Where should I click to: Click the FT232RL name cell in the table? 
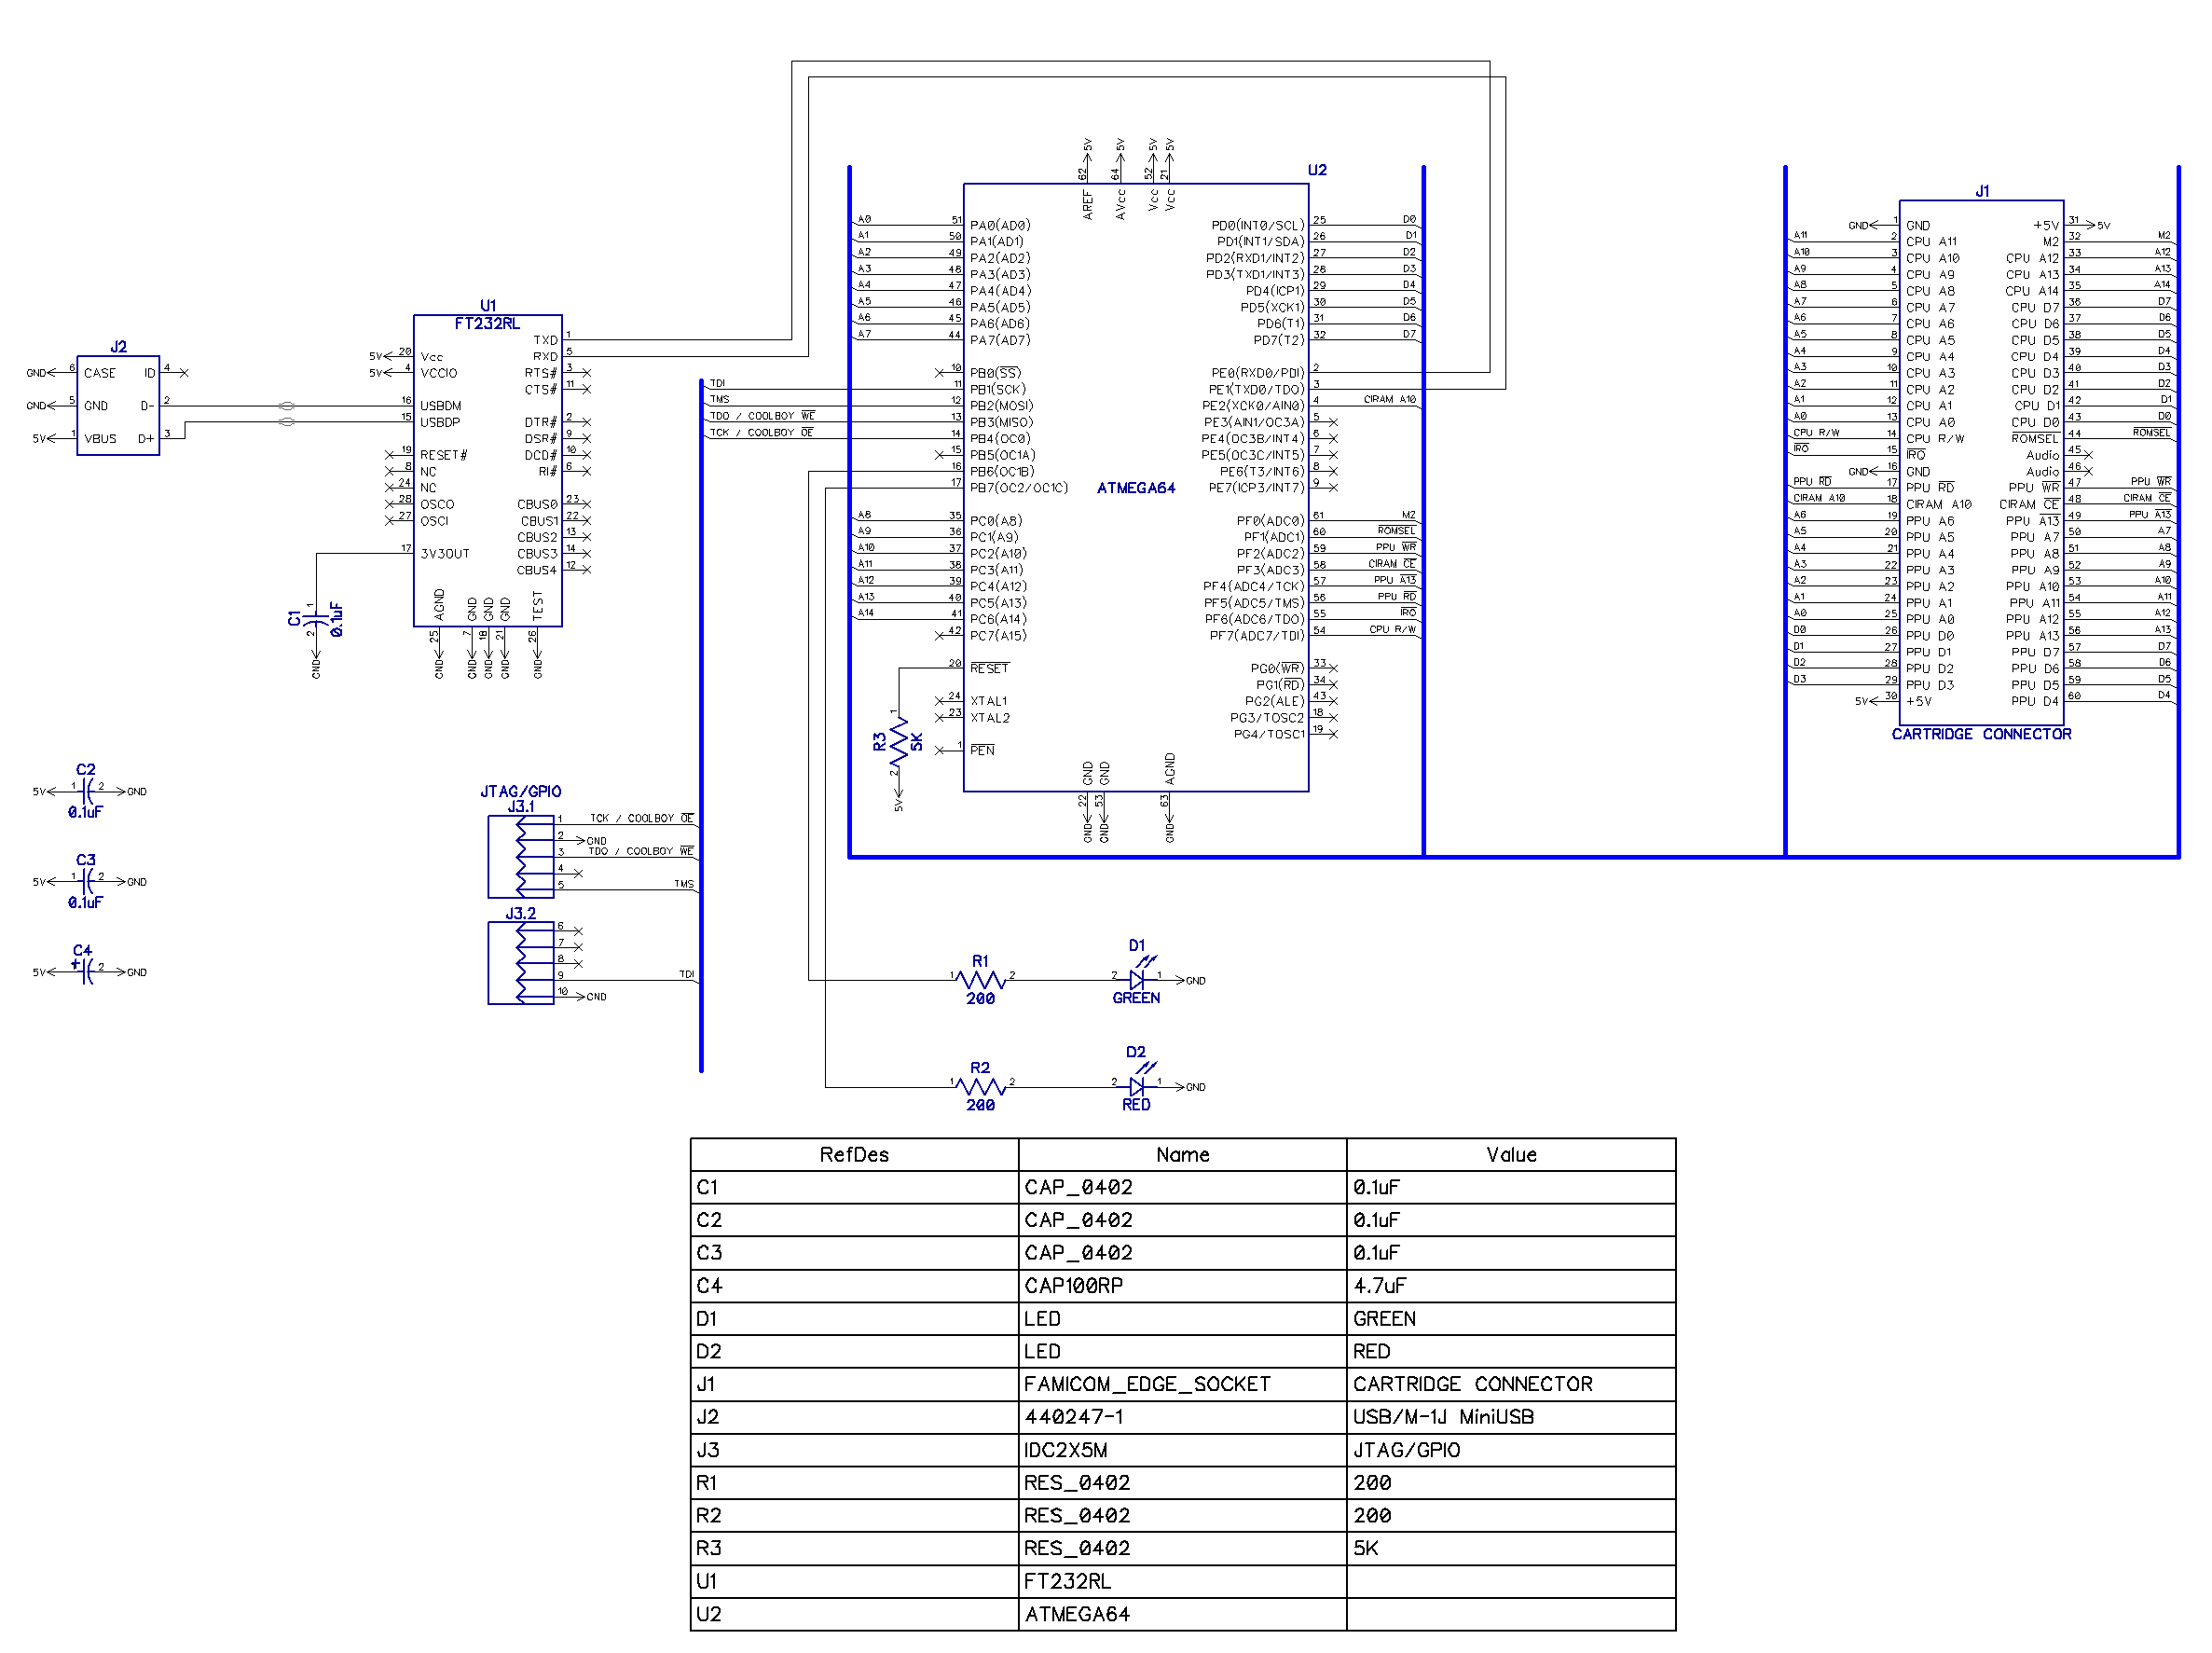coord(1182,1581)
